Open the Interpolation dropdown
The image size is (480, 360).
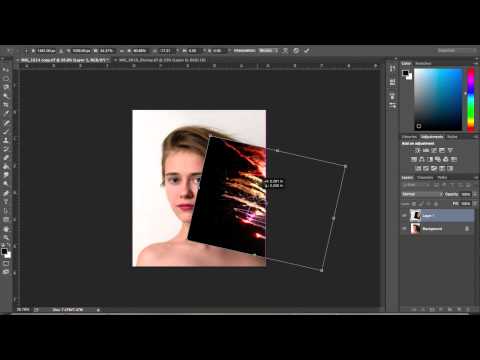tap(268, 51)
